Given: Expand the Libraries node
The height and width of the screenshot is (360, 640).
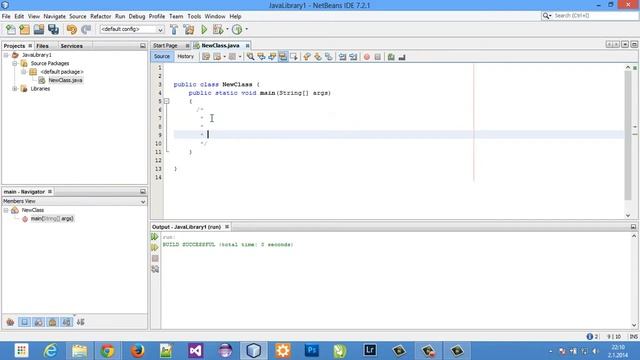Looking at the screenshot, I should click(15, 89).
